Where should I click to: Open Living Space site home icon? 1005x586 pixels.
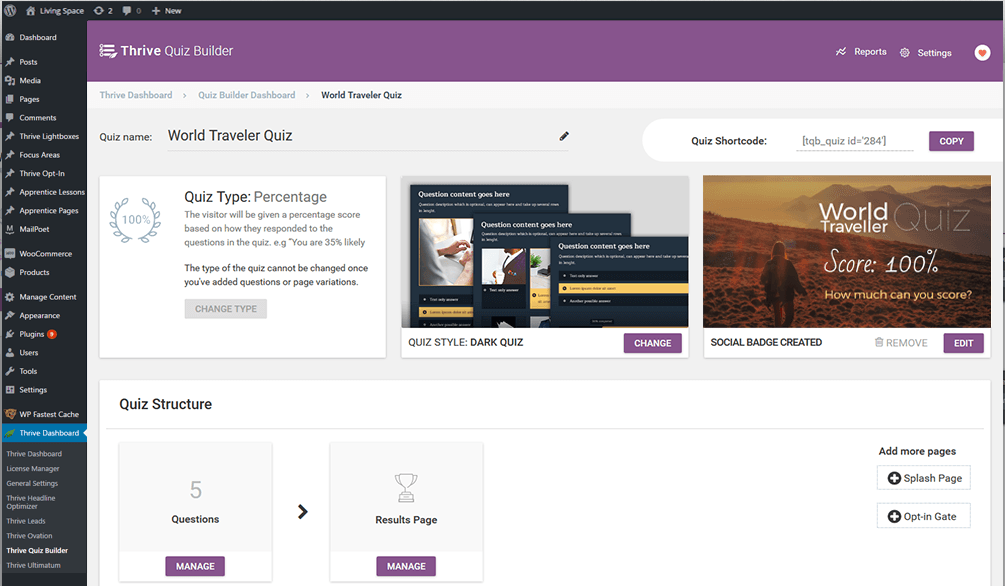point(30,10)
